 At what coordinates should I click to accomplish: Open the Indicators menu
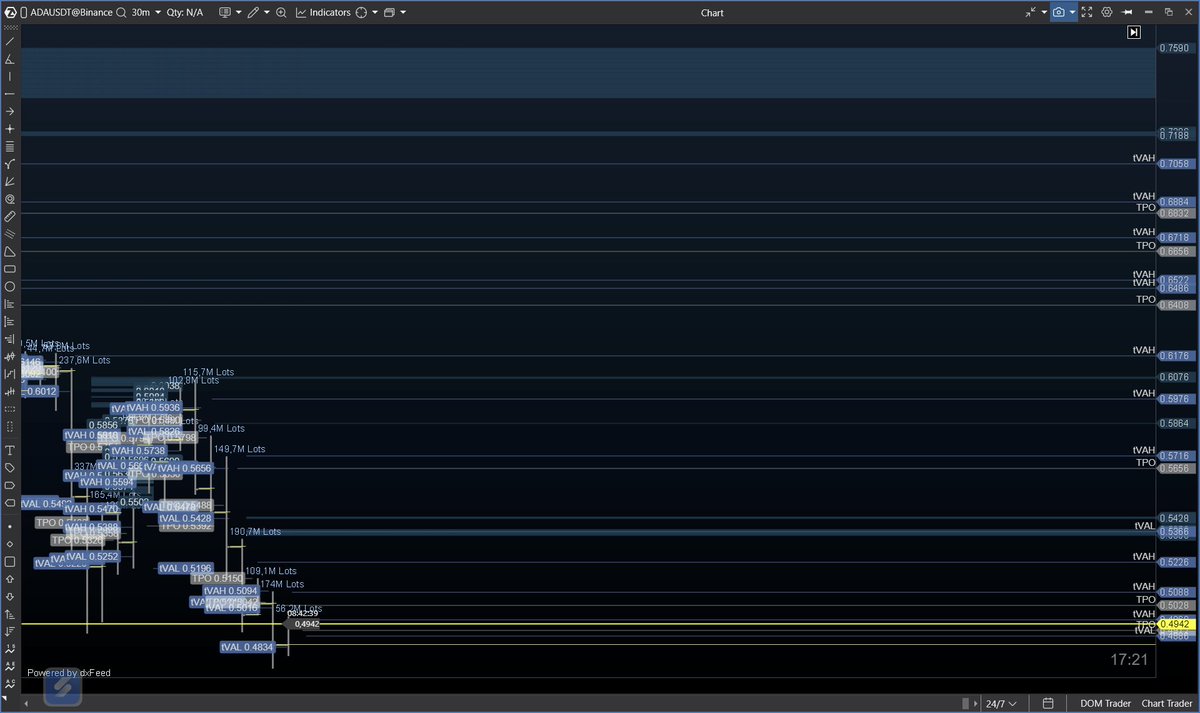click(x=323, y=13)
